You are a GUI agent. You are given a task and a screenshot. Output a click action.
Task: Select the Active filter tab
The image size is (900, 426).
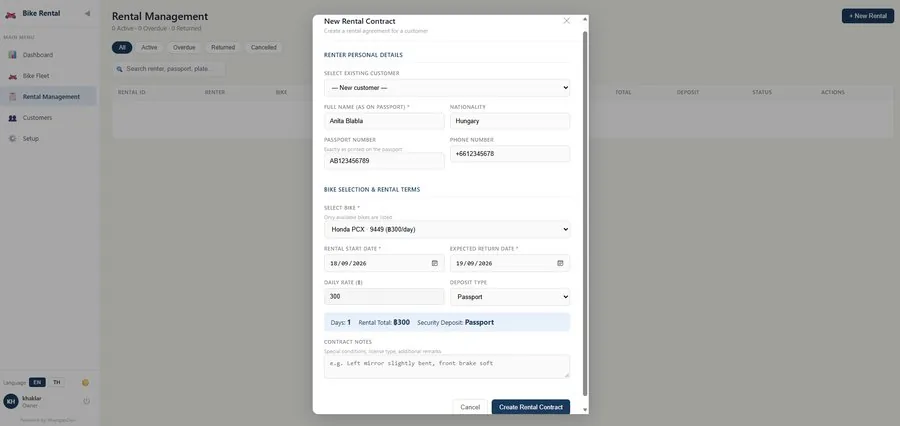(x=149, y=48)
